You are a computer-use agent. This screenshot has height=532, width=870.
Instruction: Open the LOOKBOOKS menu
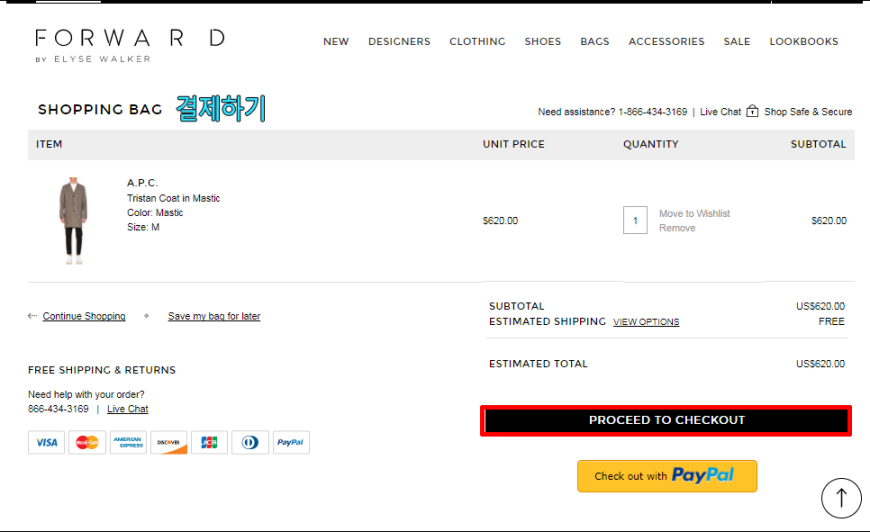point(804,42)
